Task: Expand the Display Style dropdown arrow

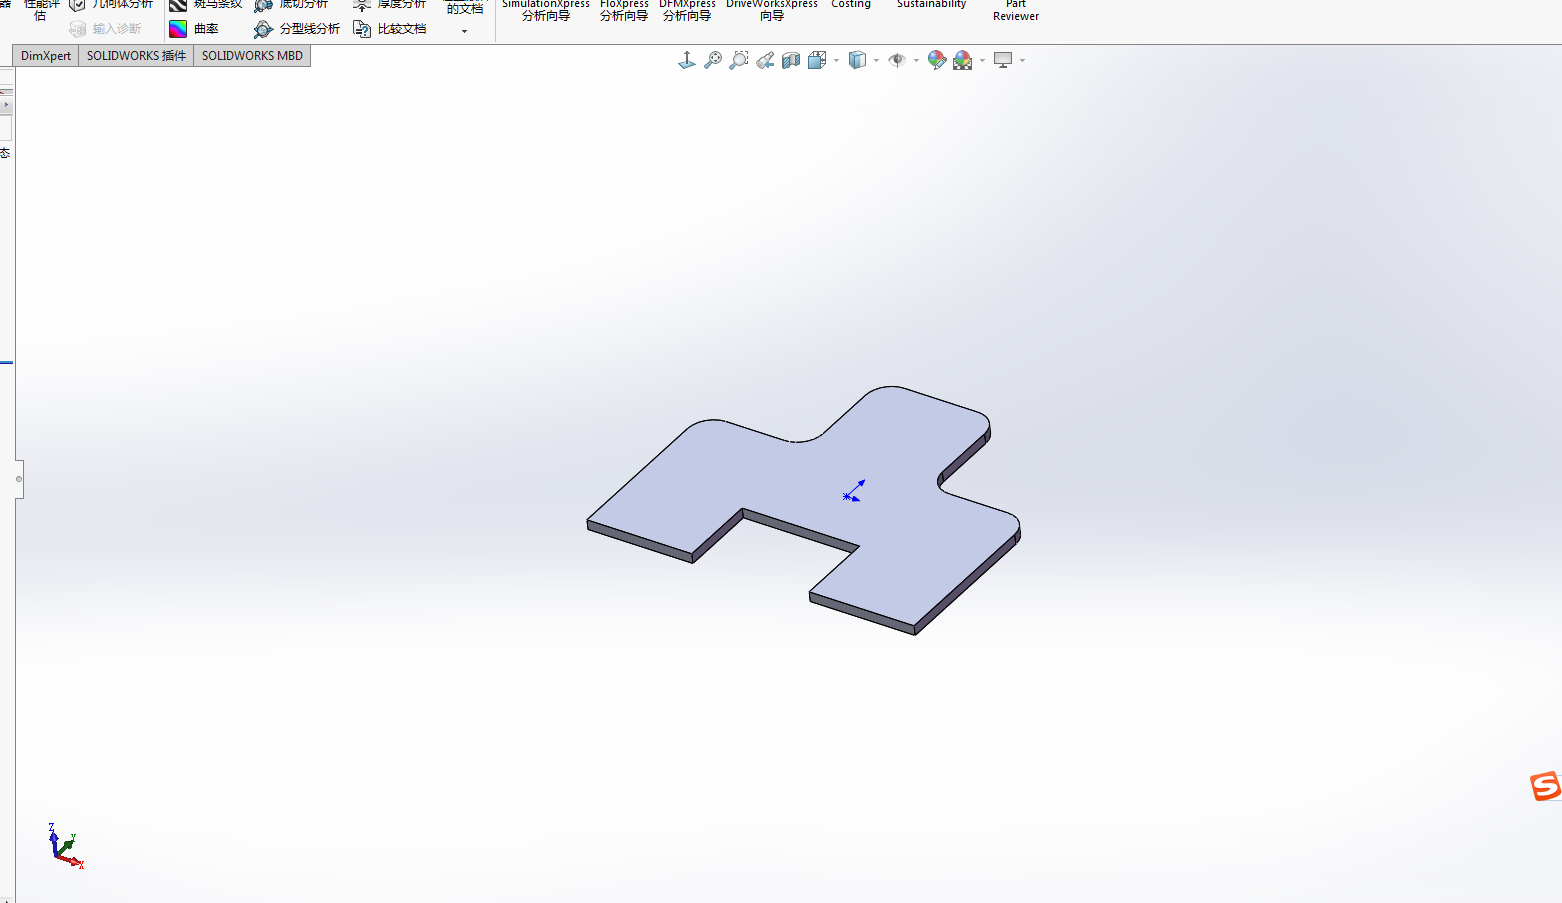Action: [877, 61]
